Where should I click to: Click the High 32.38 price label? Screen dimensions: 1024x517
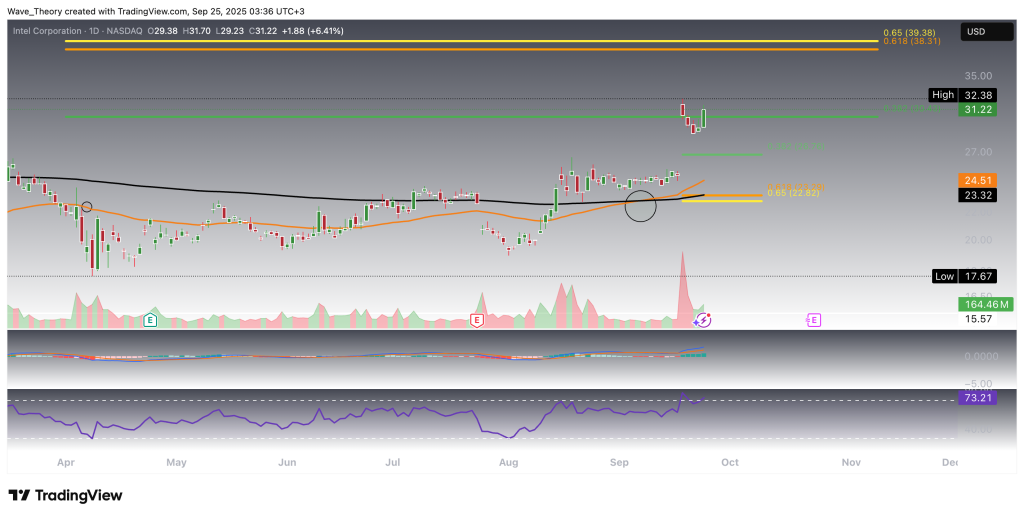tap(965, 95)
